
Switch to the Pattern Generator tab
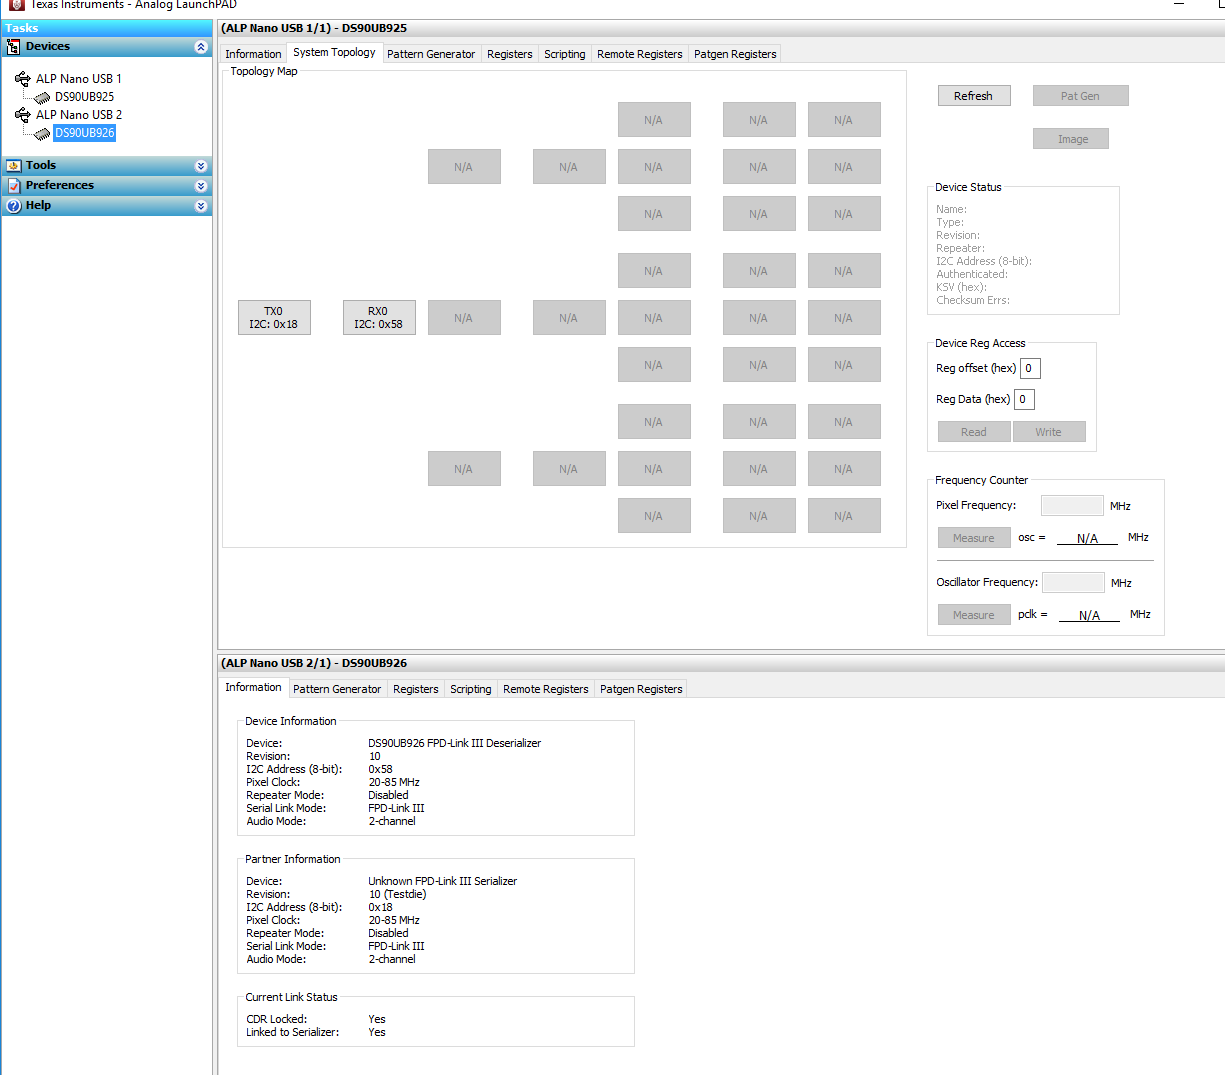click(x=431, y=54)
